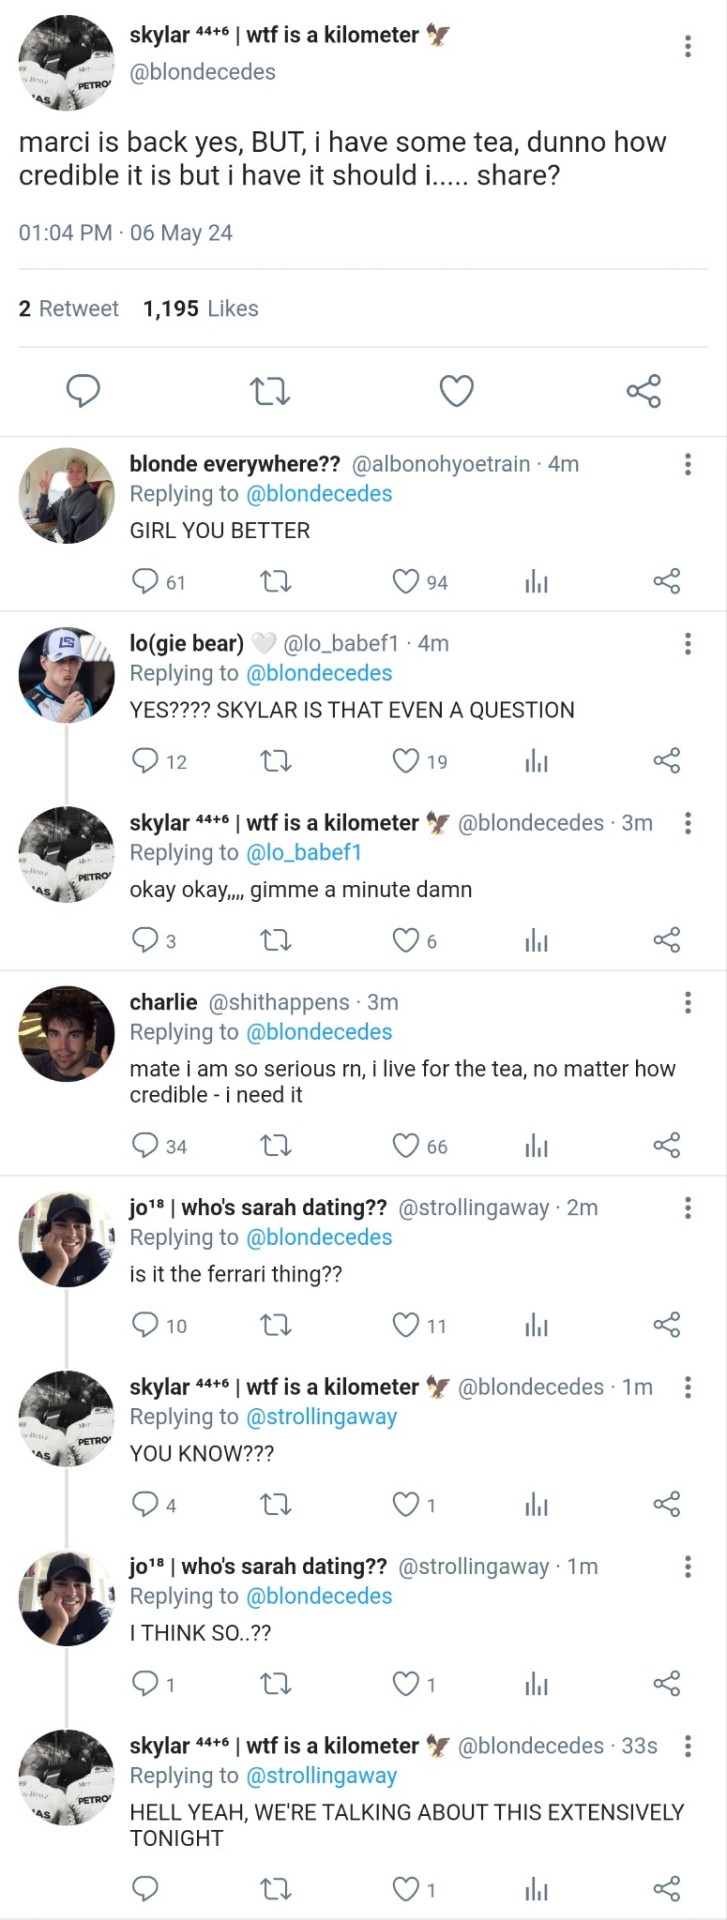Like the 'GIRL YOU BETTER' reply
Screen dimensions: 727x1920
(406, 581)
